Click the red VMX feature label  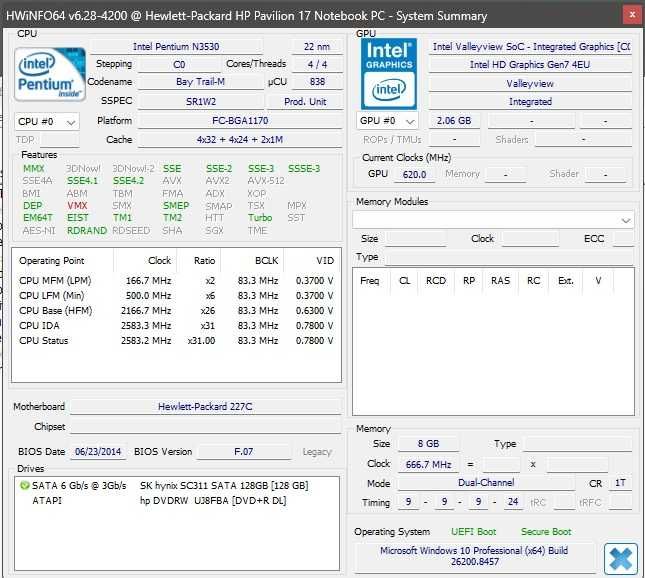[x=77, y=205]
